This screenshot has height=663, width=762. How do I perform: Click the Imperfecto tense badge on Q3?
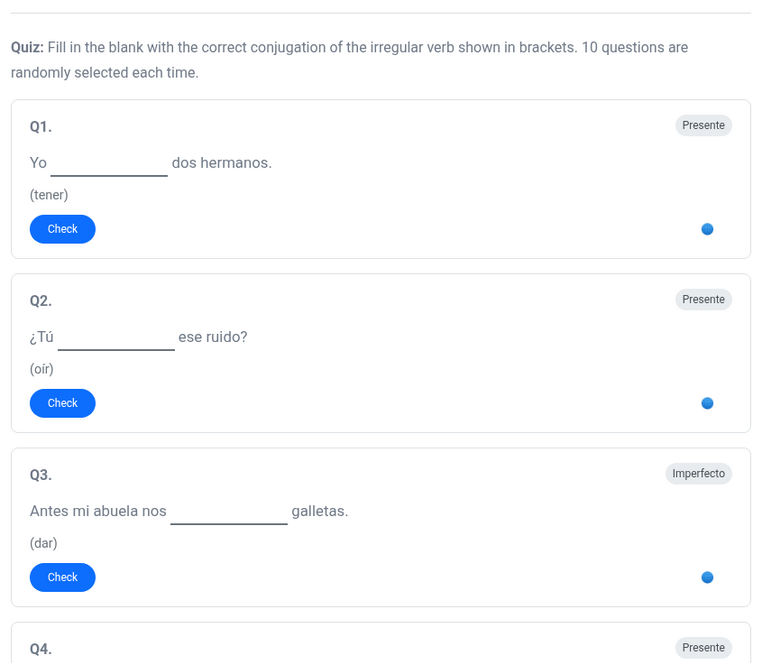pyautogui.click(x=698, y=473)
